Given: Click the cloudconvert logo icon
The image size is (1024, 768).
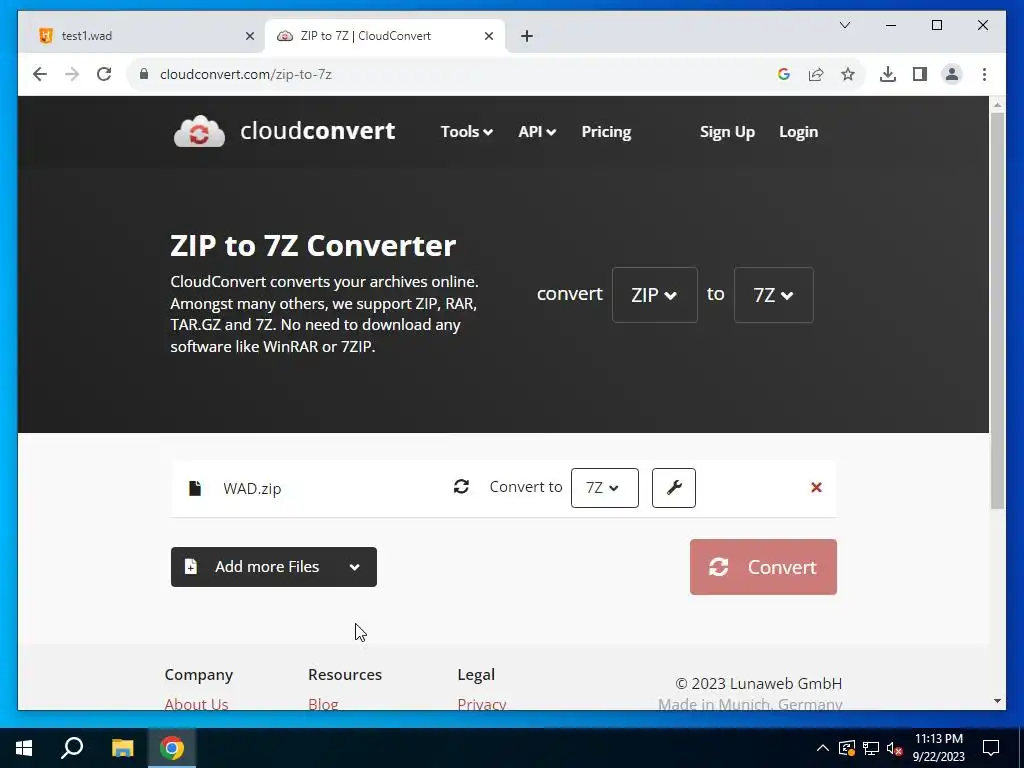Looking at the screenshot, I should 199,131.
